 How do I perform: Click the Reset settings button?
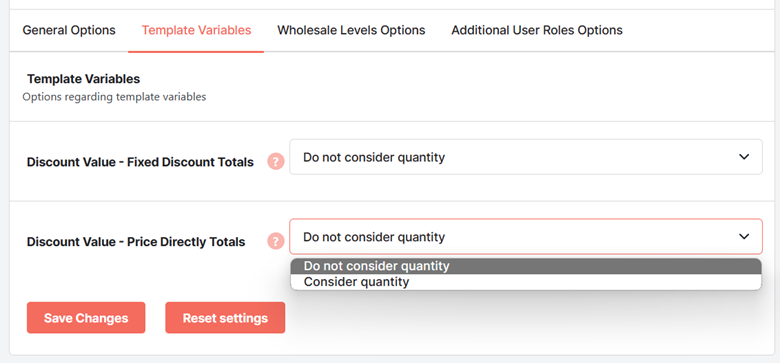click(225, 318)
